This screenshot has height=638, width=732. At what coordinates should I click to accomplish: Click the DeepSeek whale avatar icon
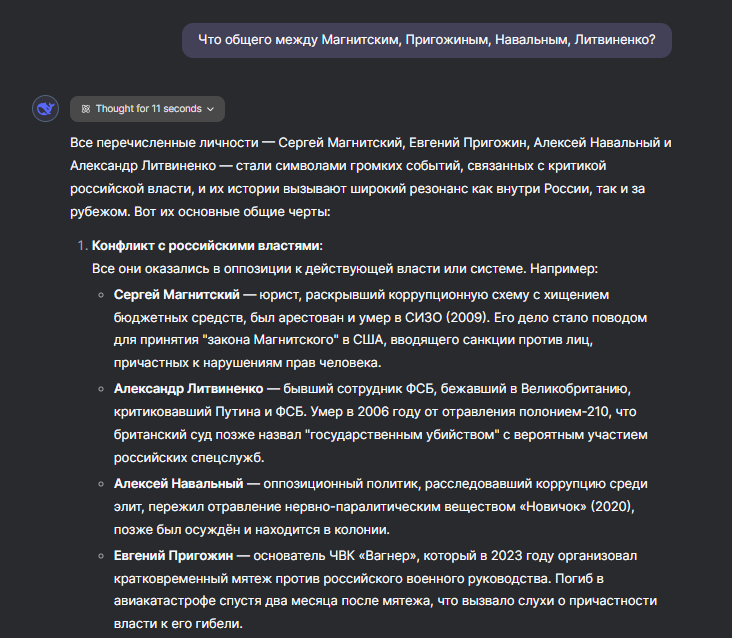[x=45, y=108]
